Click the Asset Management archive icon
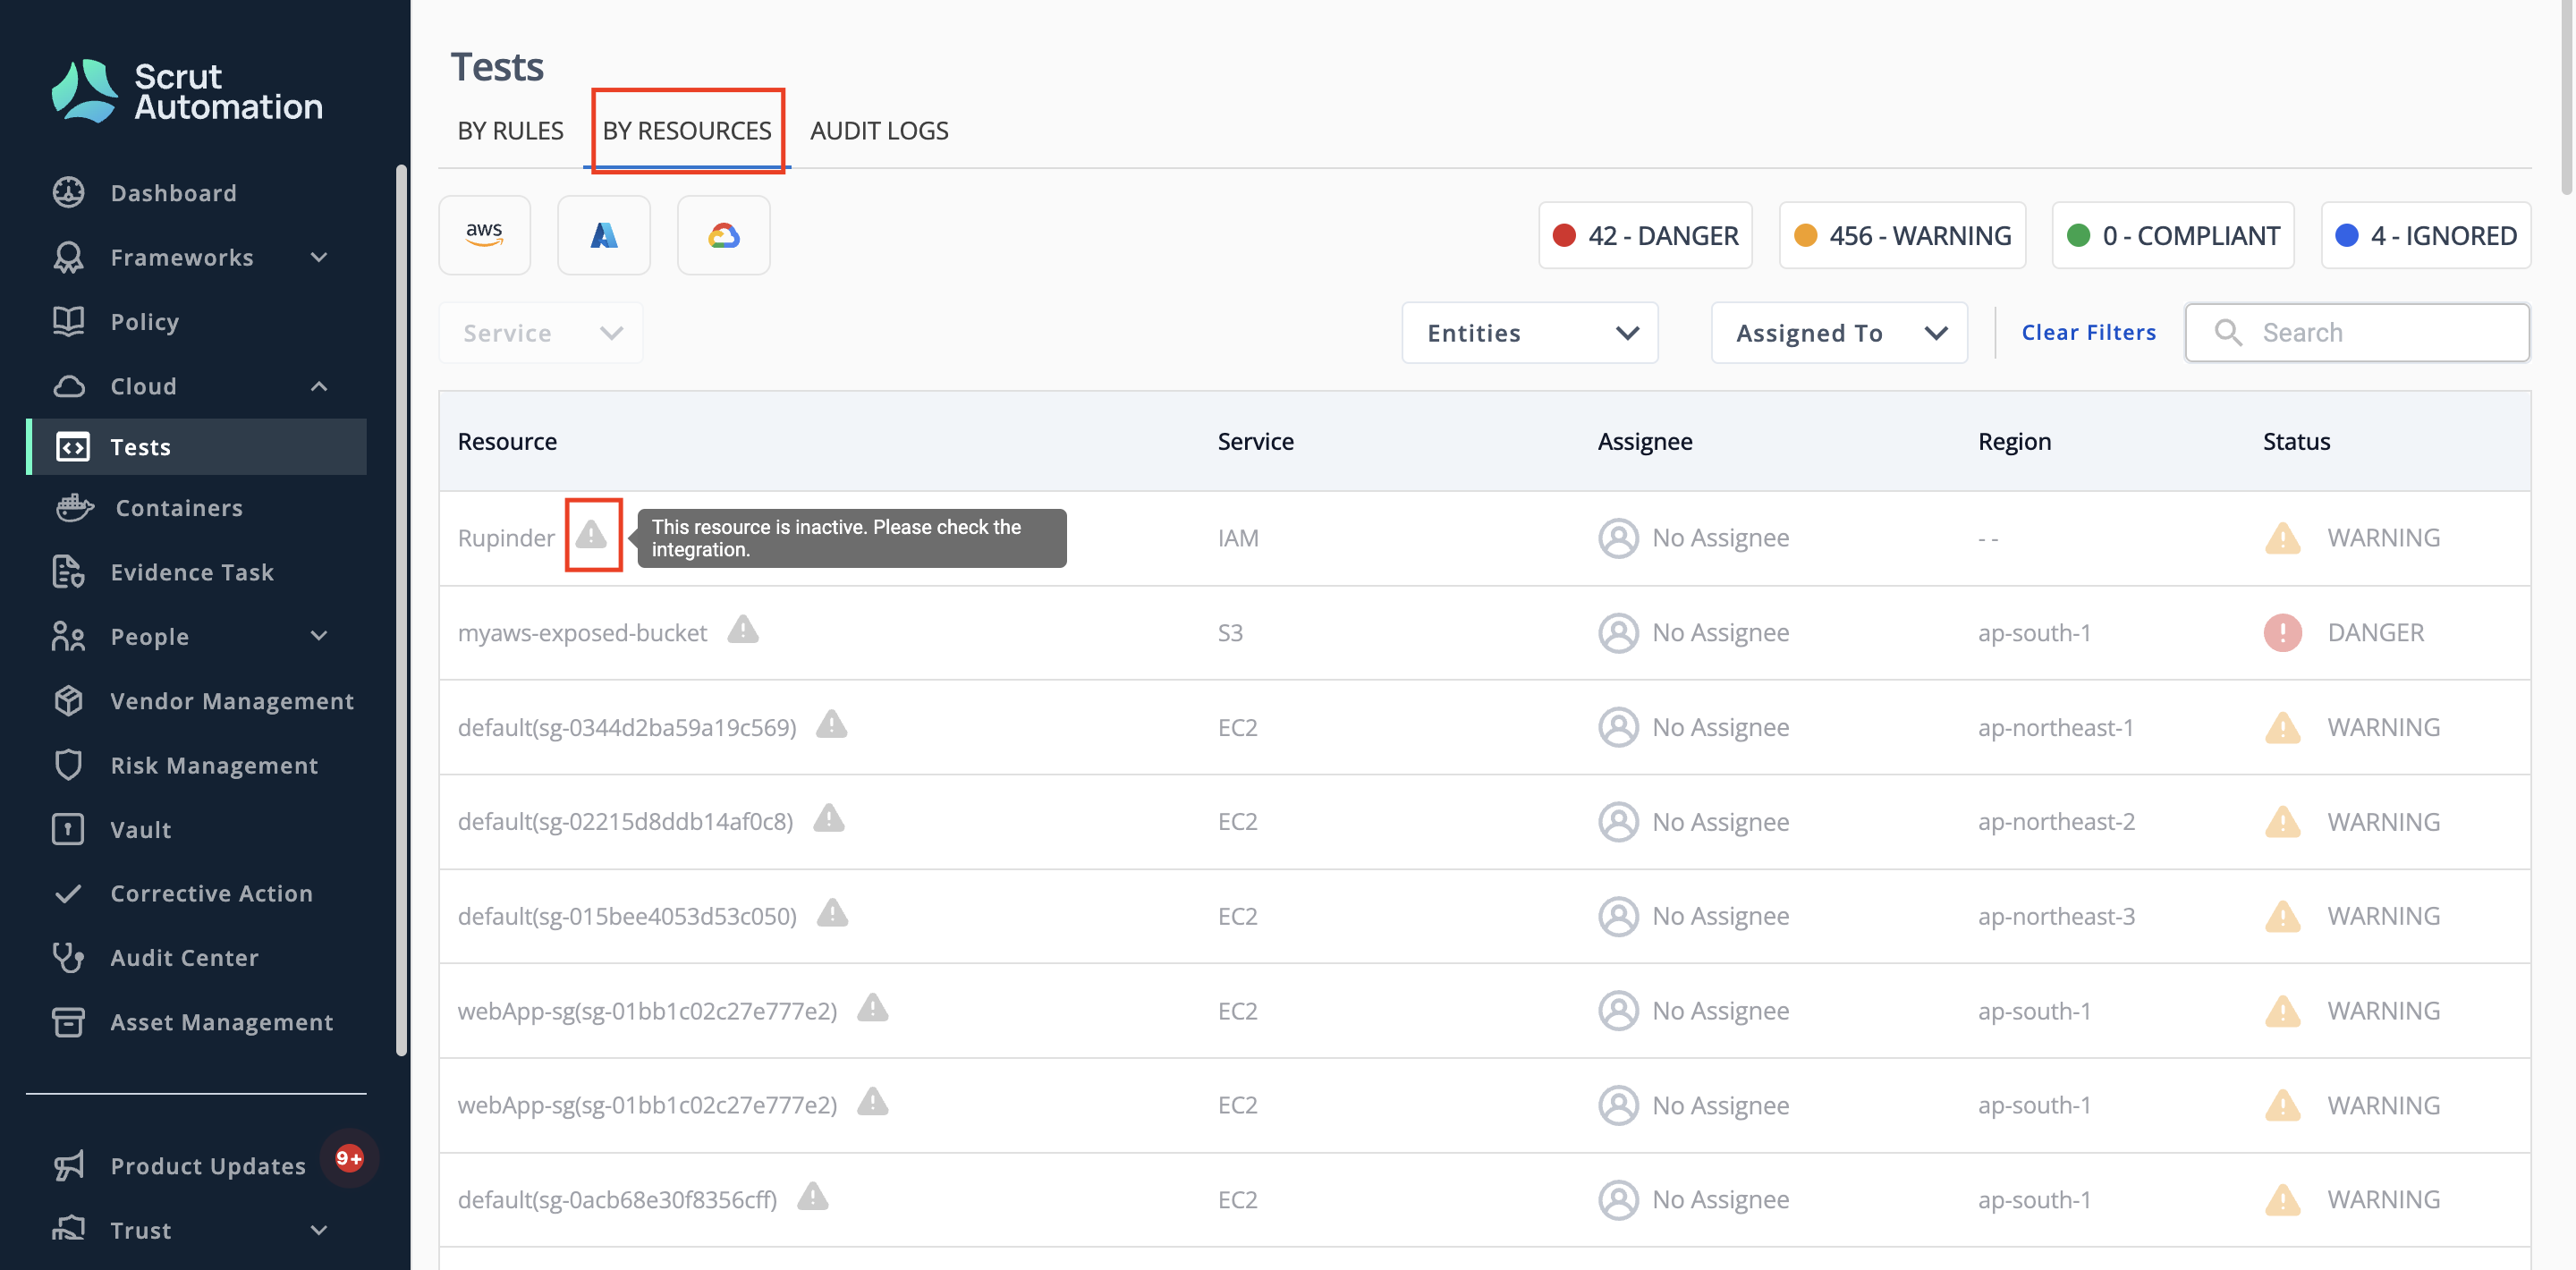 click(x=68, y=1021)
